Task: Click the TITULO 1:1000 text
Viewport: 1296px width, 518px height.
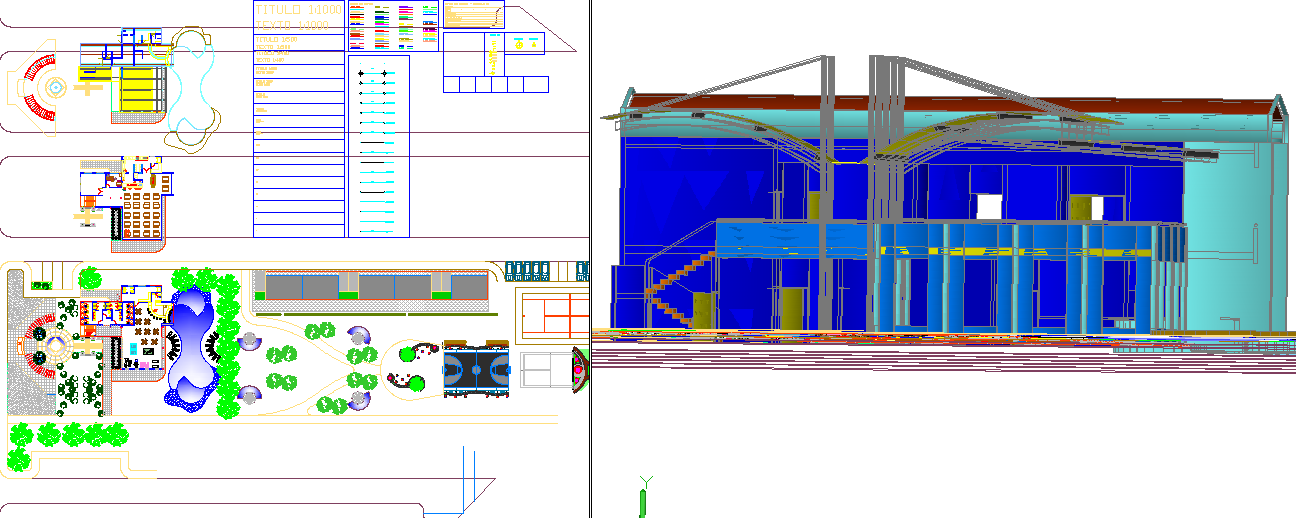Action: coord(298,9)
